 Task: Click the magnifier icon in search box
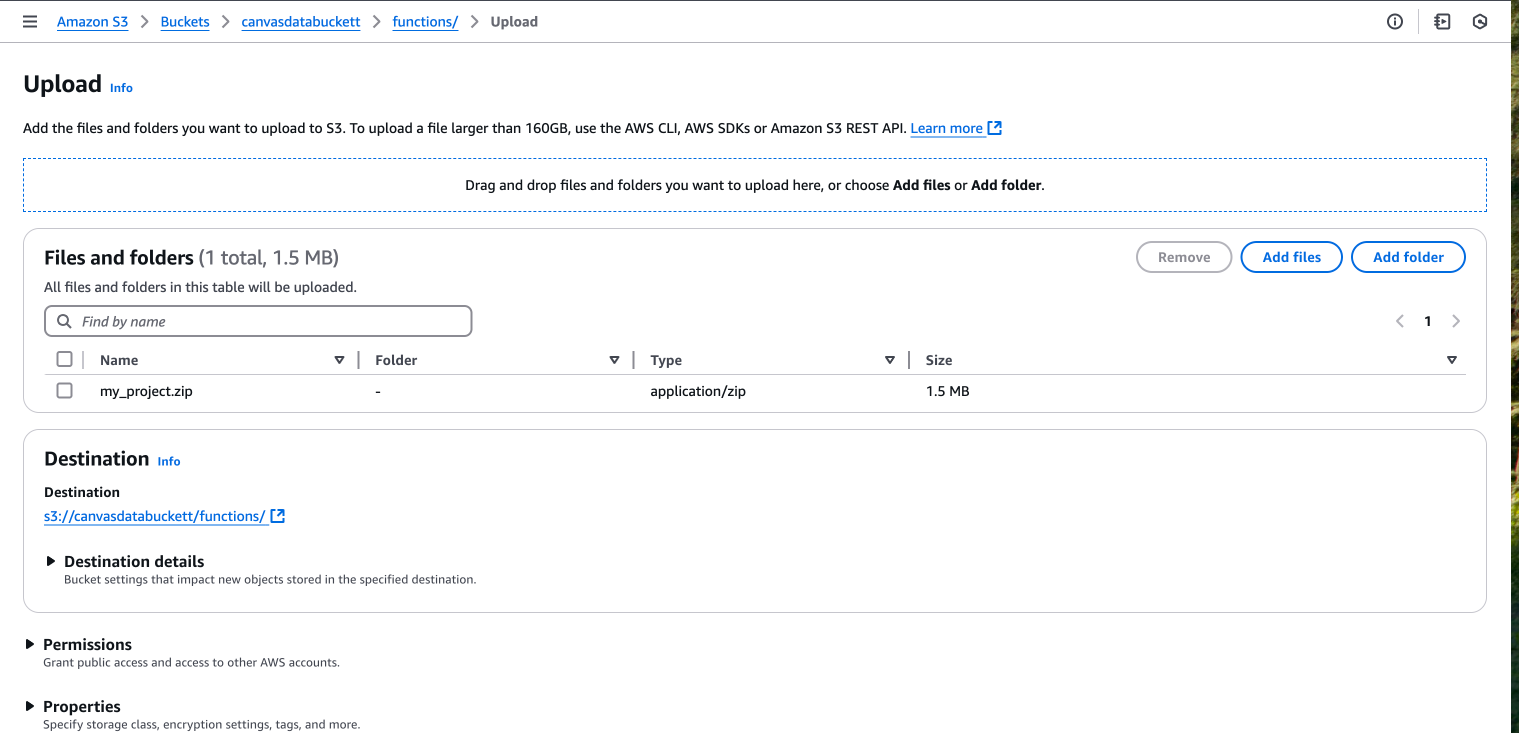[x=63, y=320]
